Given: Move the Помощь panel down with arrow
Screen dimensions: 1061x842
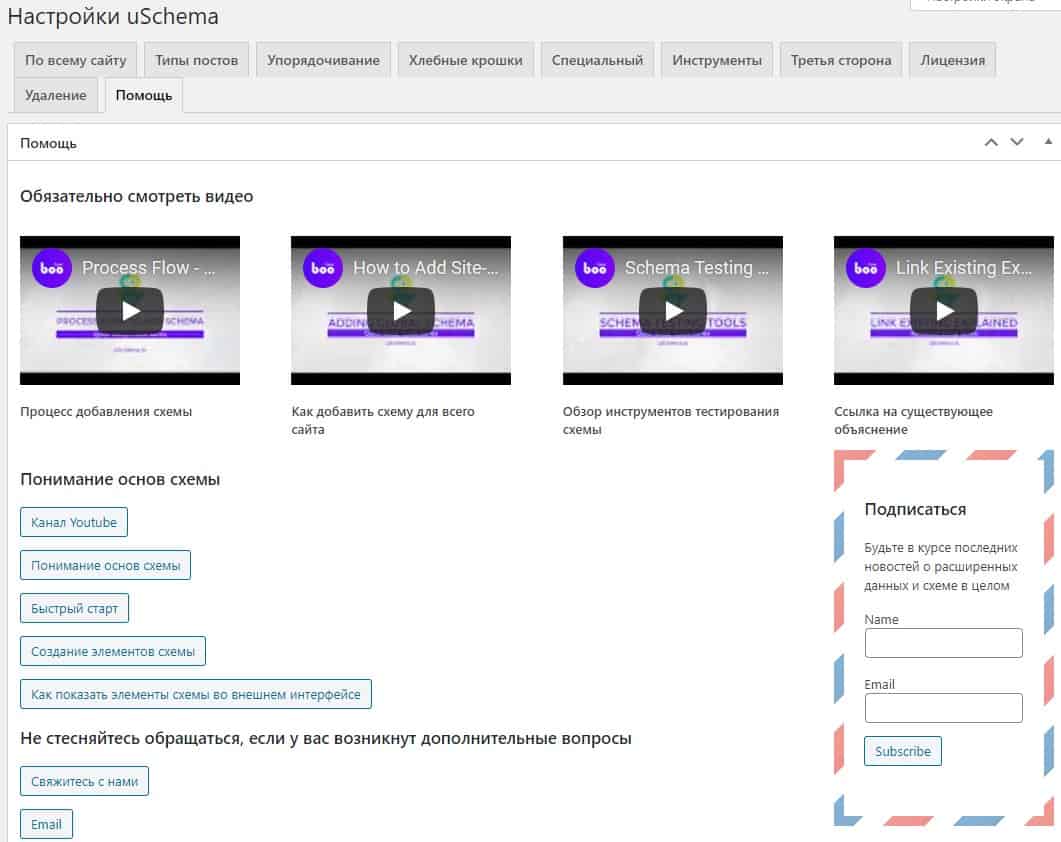Looking at the screenshot, I should click(1017, 142).
